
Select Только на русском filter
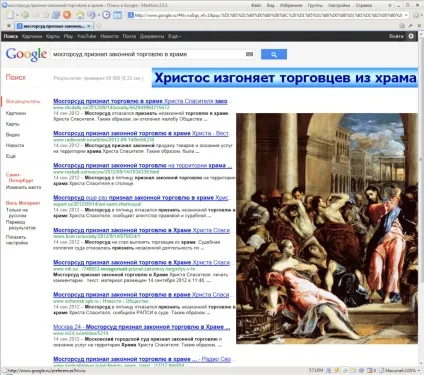[x=17, y=213]
